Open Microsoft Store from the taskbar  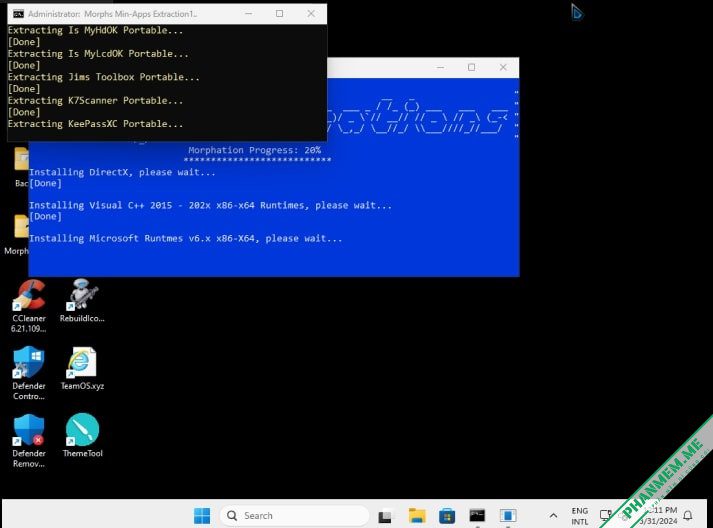447,516
